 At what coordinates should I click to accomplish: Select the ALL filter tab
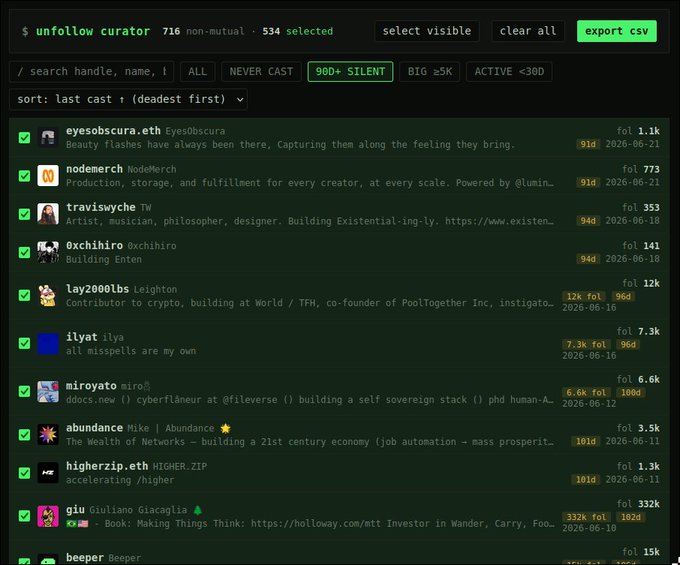[197, 72]
